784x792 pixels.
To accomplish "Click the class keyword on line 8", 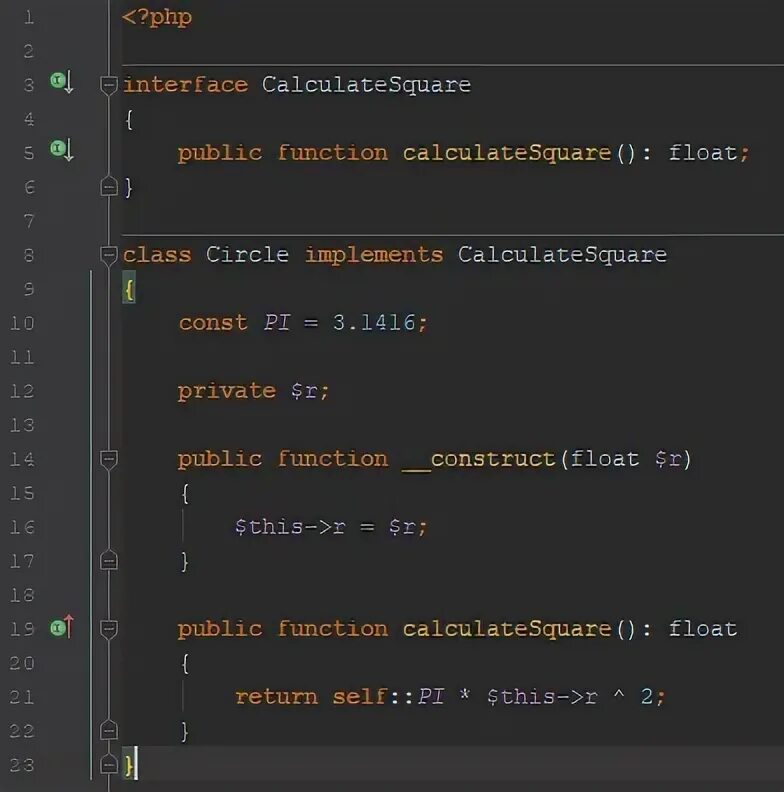I will pyautogui.click(x=157, y=255).
